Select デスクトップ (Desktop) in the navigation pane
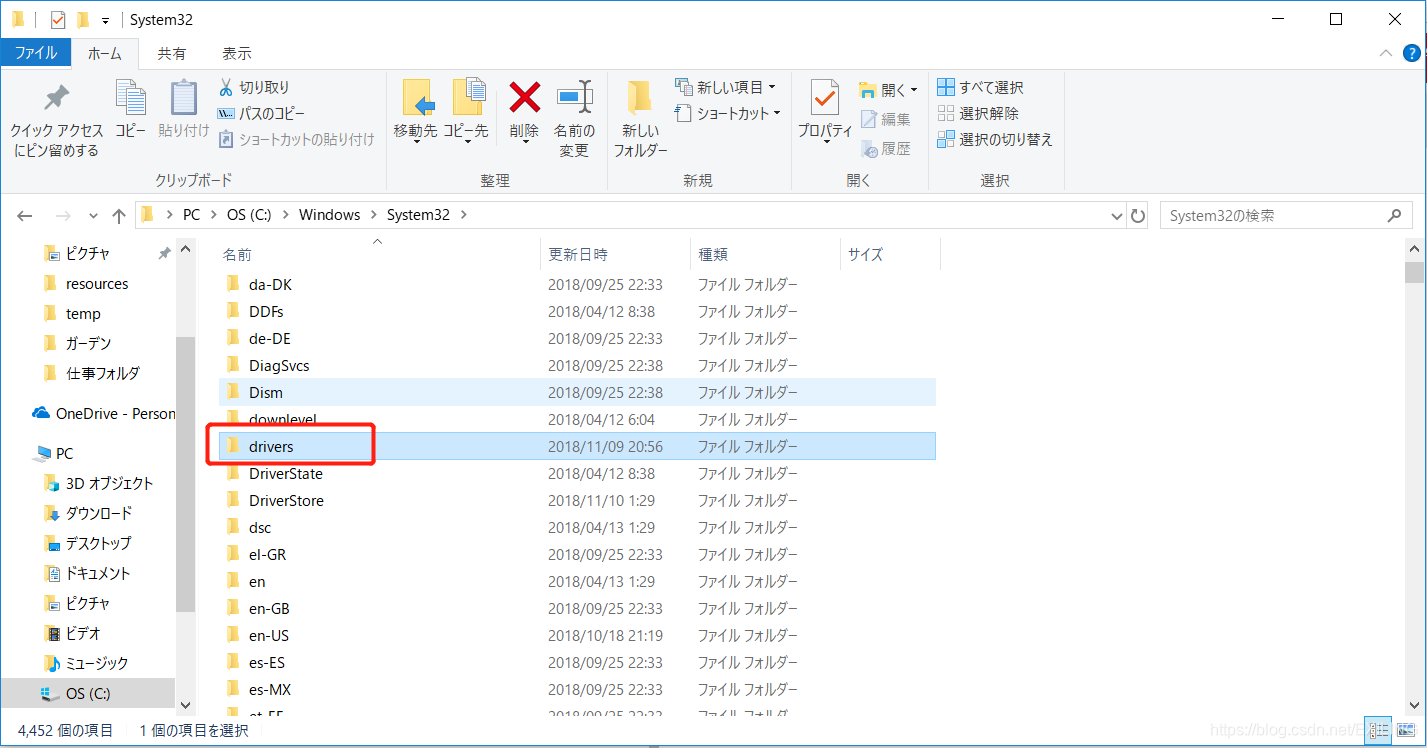This screenshot has height=748, width=1427. coord(87,543)
